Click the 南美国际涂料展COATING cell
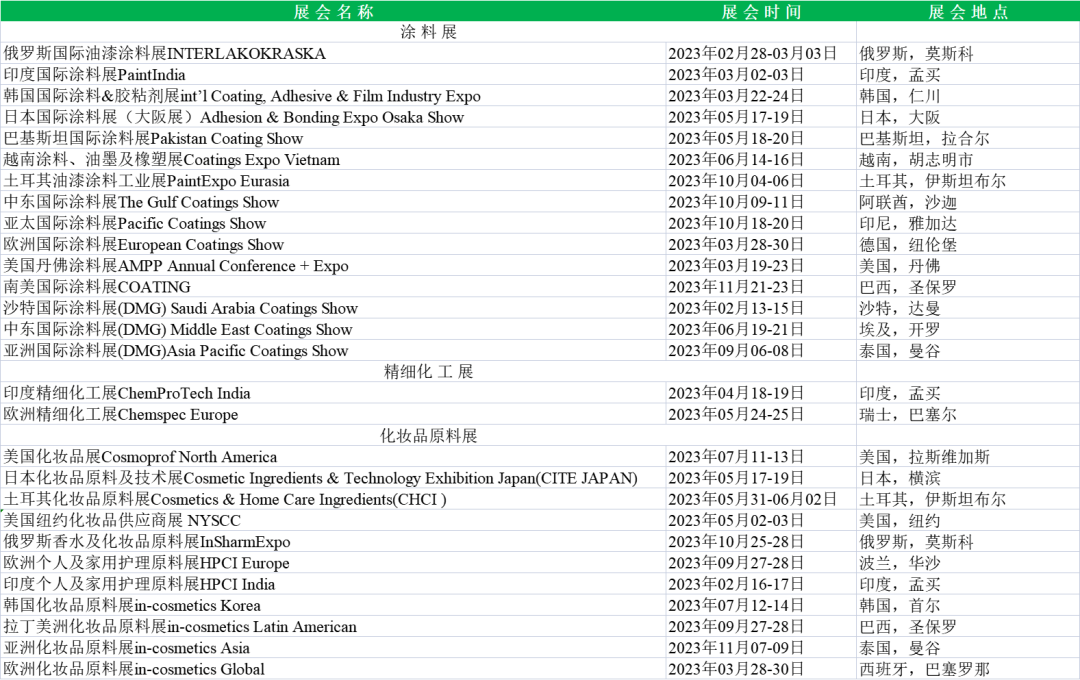The image size is (1080, 680). pyautogui.click(x=333, y=287)
